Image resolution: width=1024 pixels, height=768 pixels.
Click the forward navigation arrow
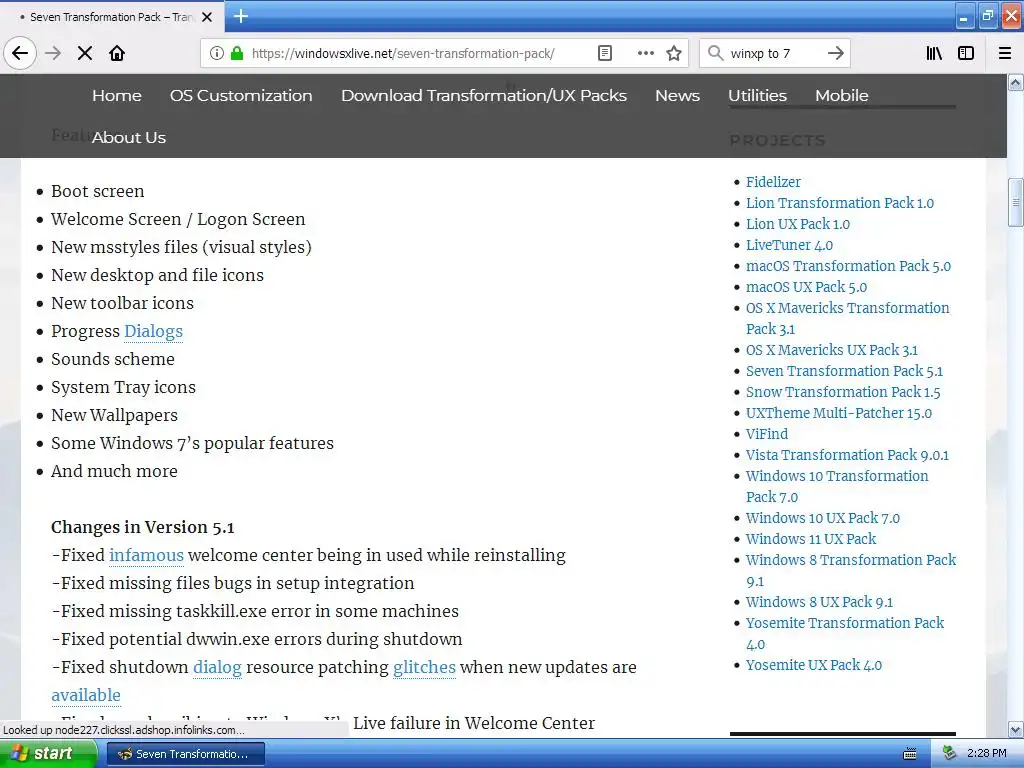coord(53,53)
